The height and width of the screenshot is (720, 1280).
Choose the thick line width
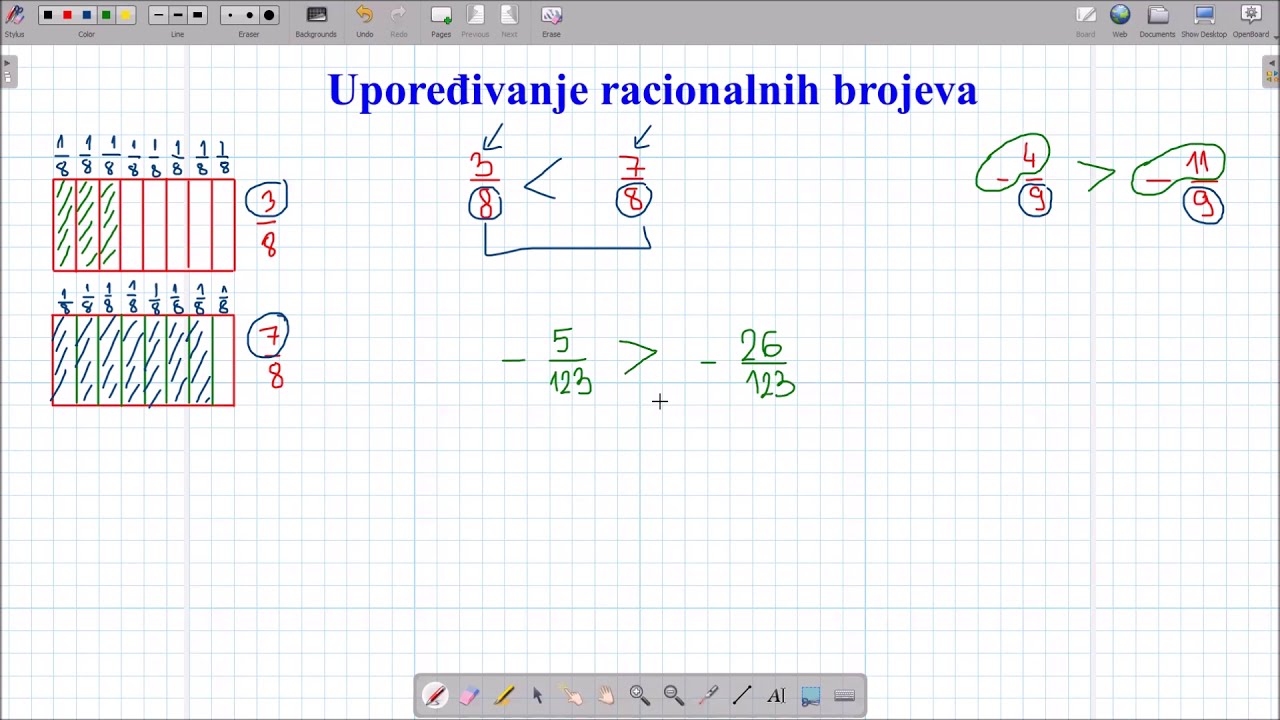pos(197,15)
